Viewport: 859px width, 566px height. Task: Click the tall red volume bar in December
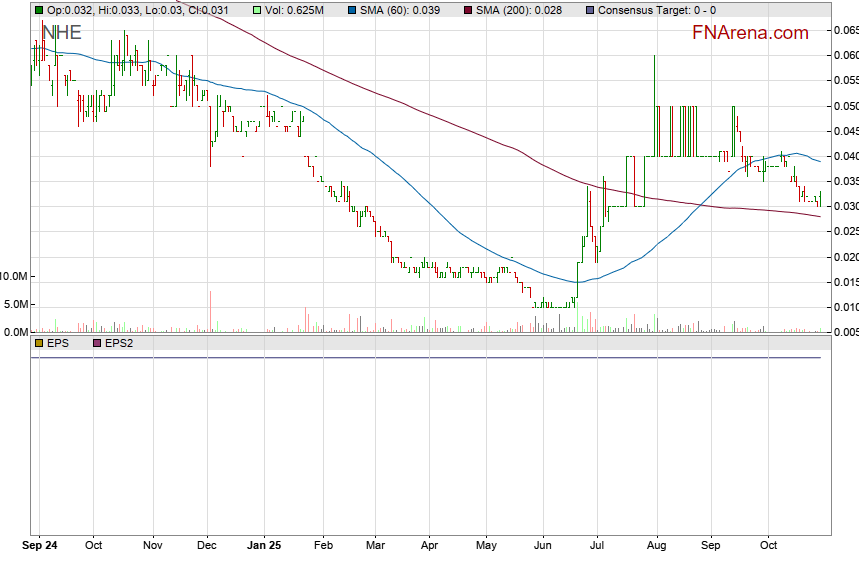(x=211, y=311)
